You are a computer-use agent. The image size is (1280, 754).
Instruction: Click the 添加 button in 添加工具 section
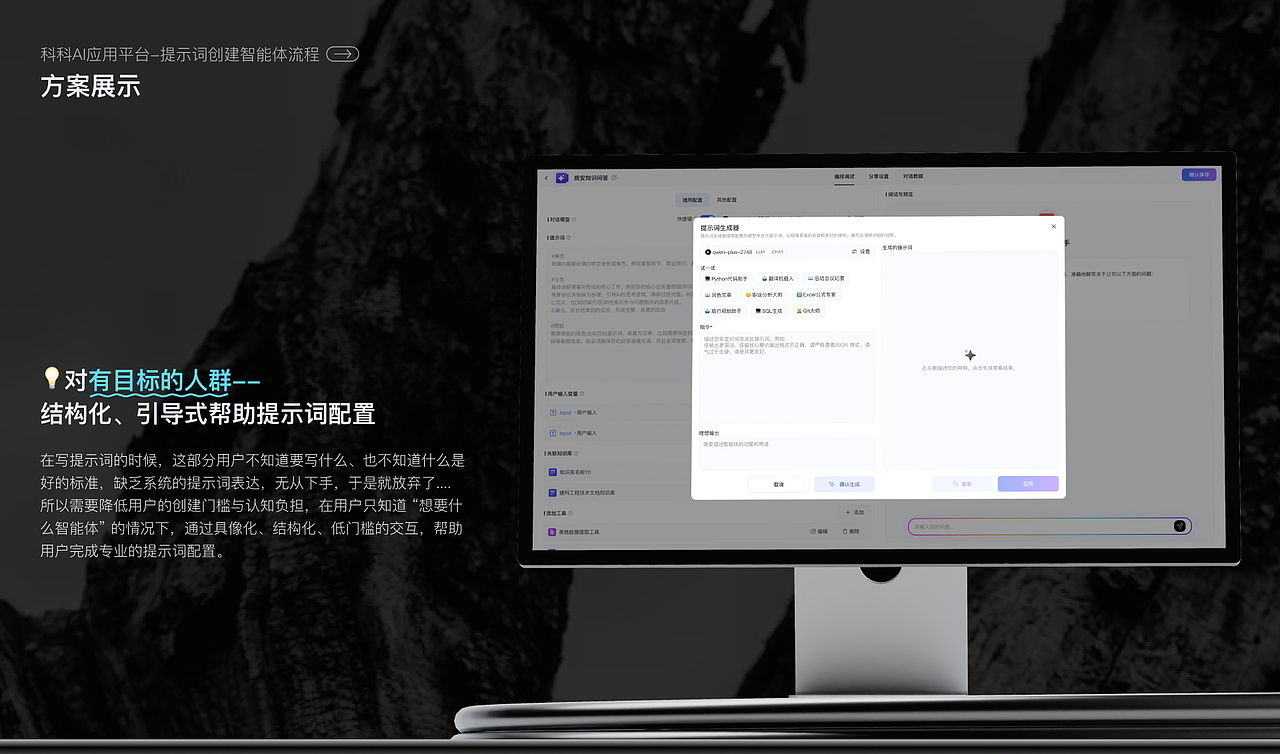(855, 512)
